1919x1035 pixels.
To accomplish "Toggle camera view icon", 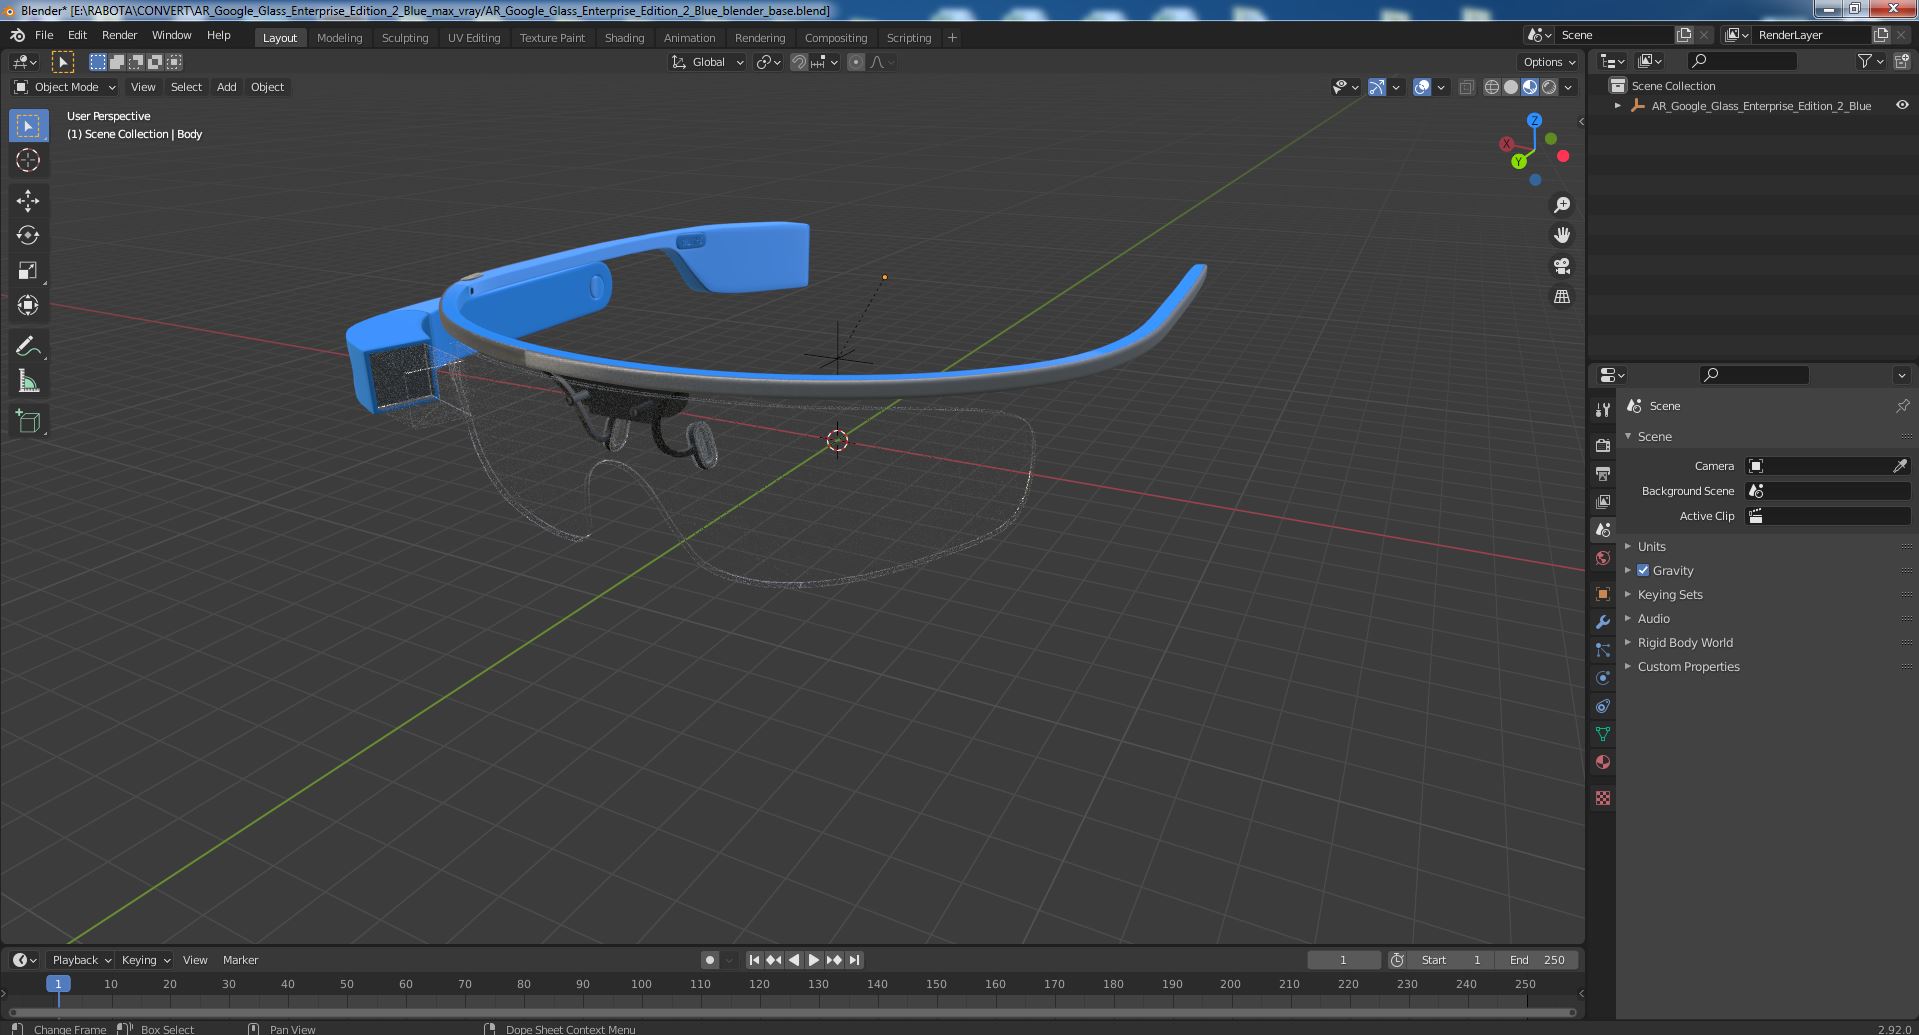I will tap(1561, 266).
